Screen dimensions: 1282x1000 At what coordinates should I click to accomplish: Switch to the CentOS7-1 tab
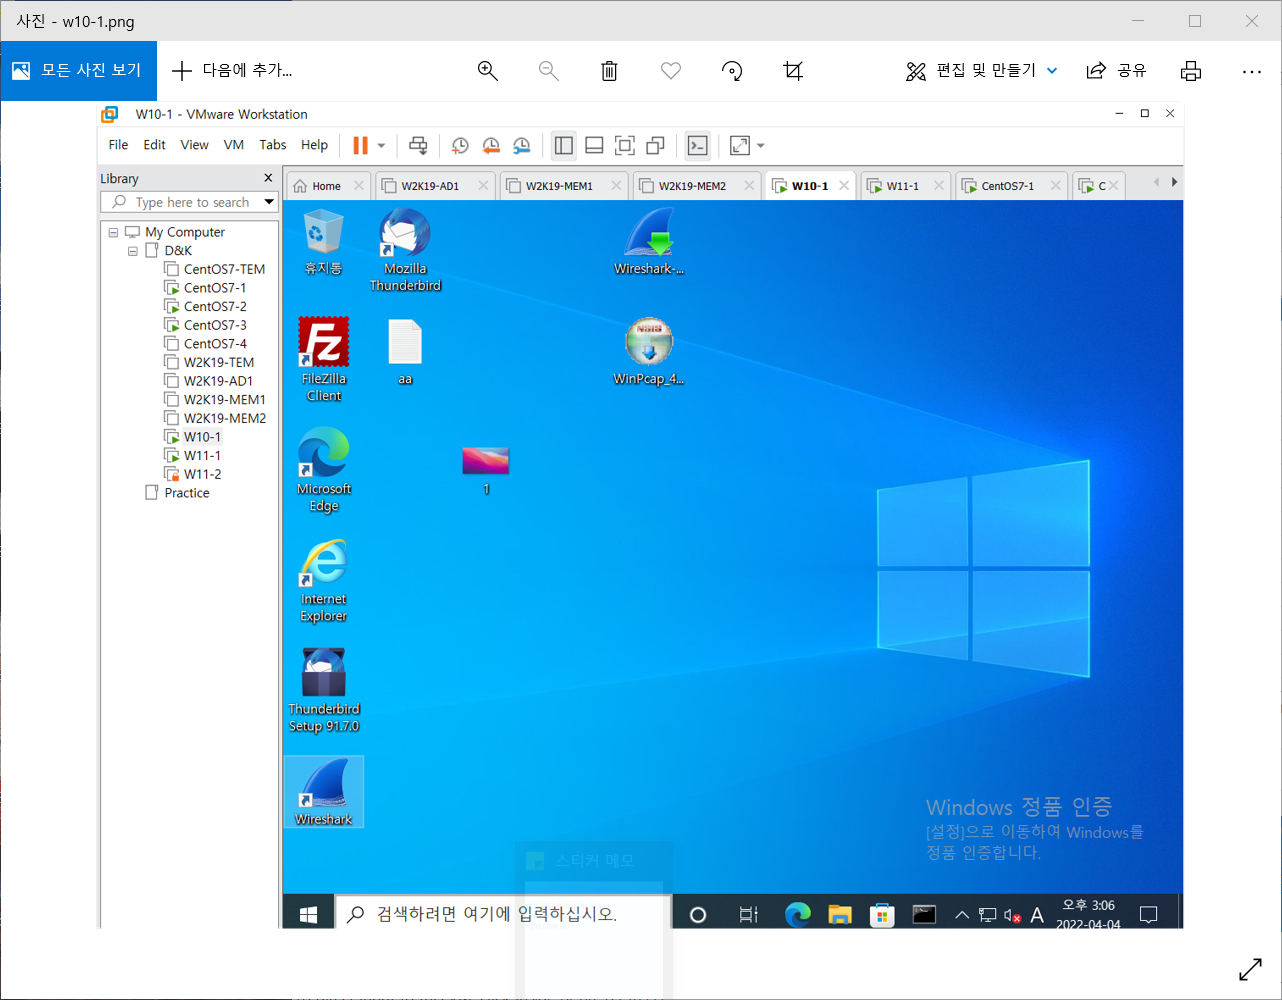1007,186
